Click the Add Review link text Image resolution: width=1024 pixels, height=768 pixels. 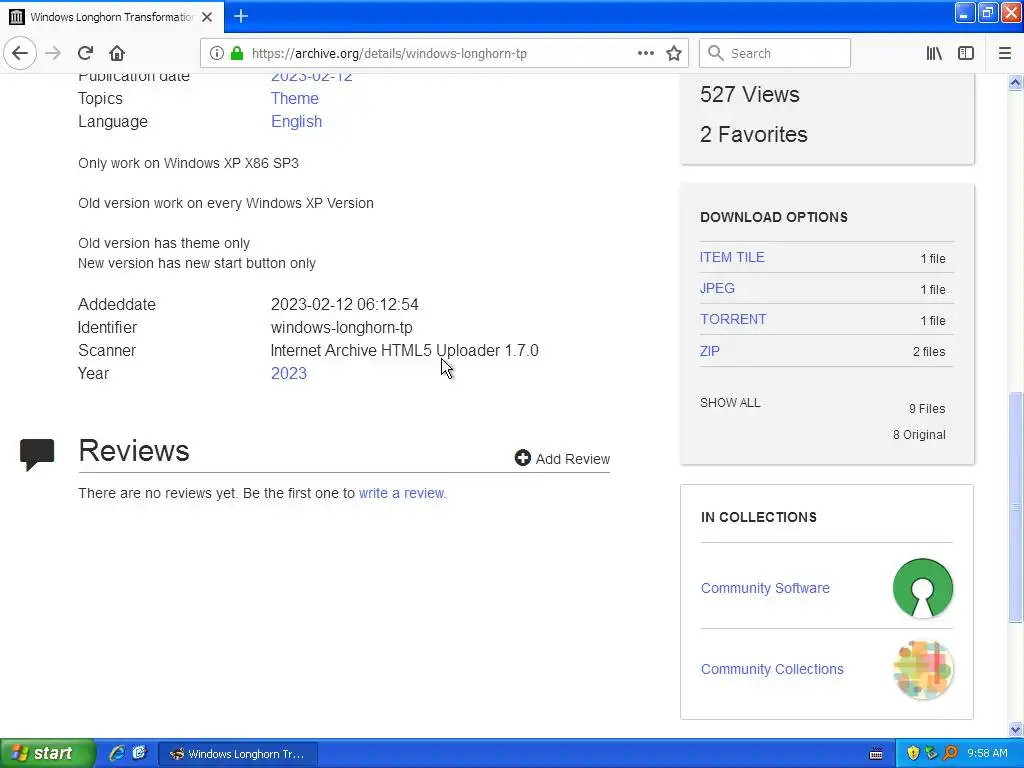[573, 459]
